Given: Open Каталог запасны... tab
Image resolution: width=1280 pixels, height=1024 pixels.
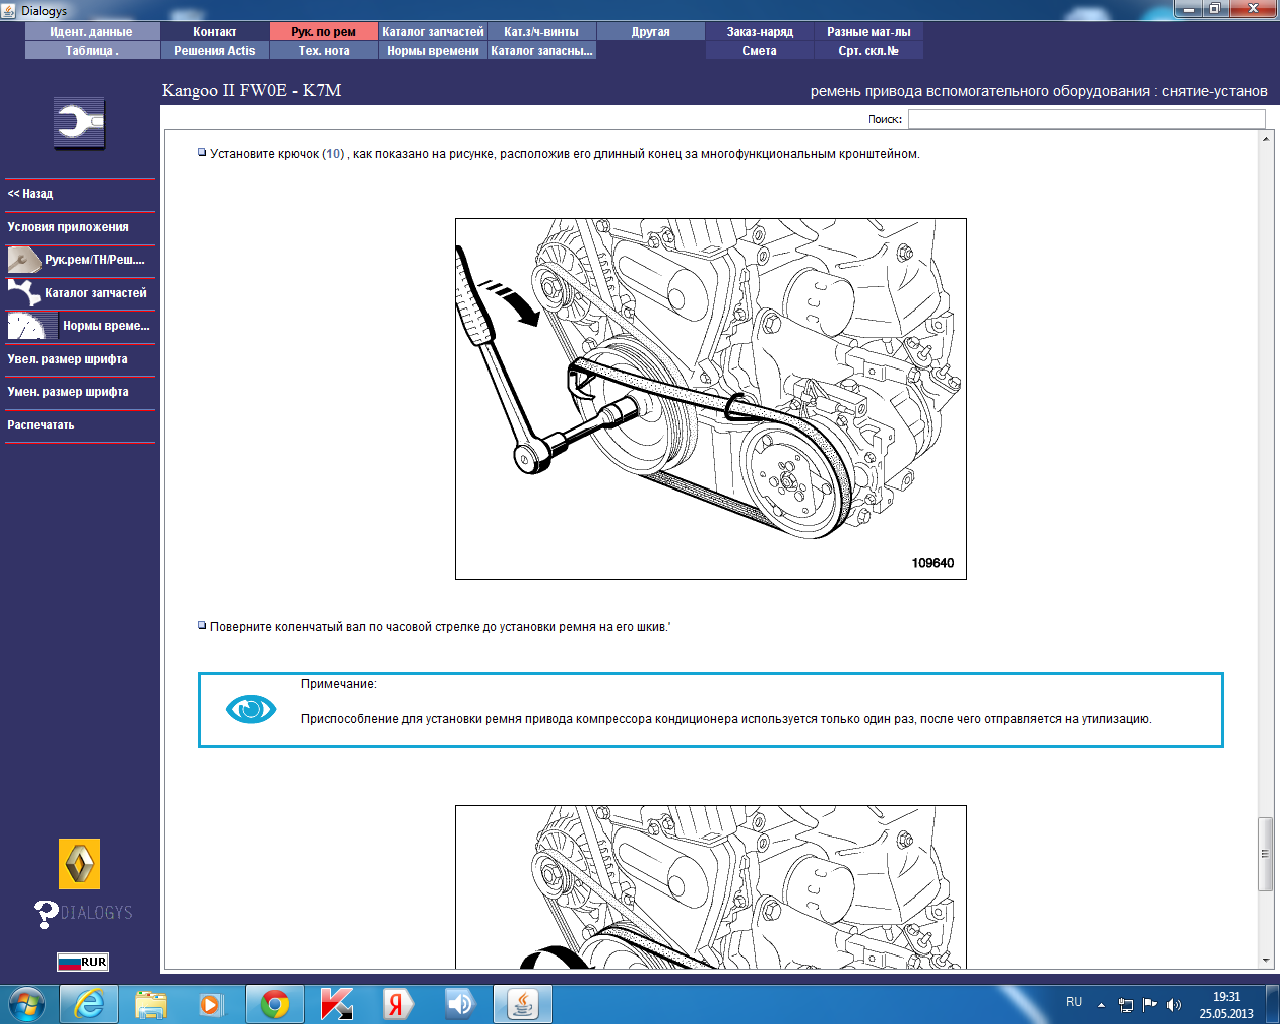Looking at the screenshot, I should coord(542,51).
